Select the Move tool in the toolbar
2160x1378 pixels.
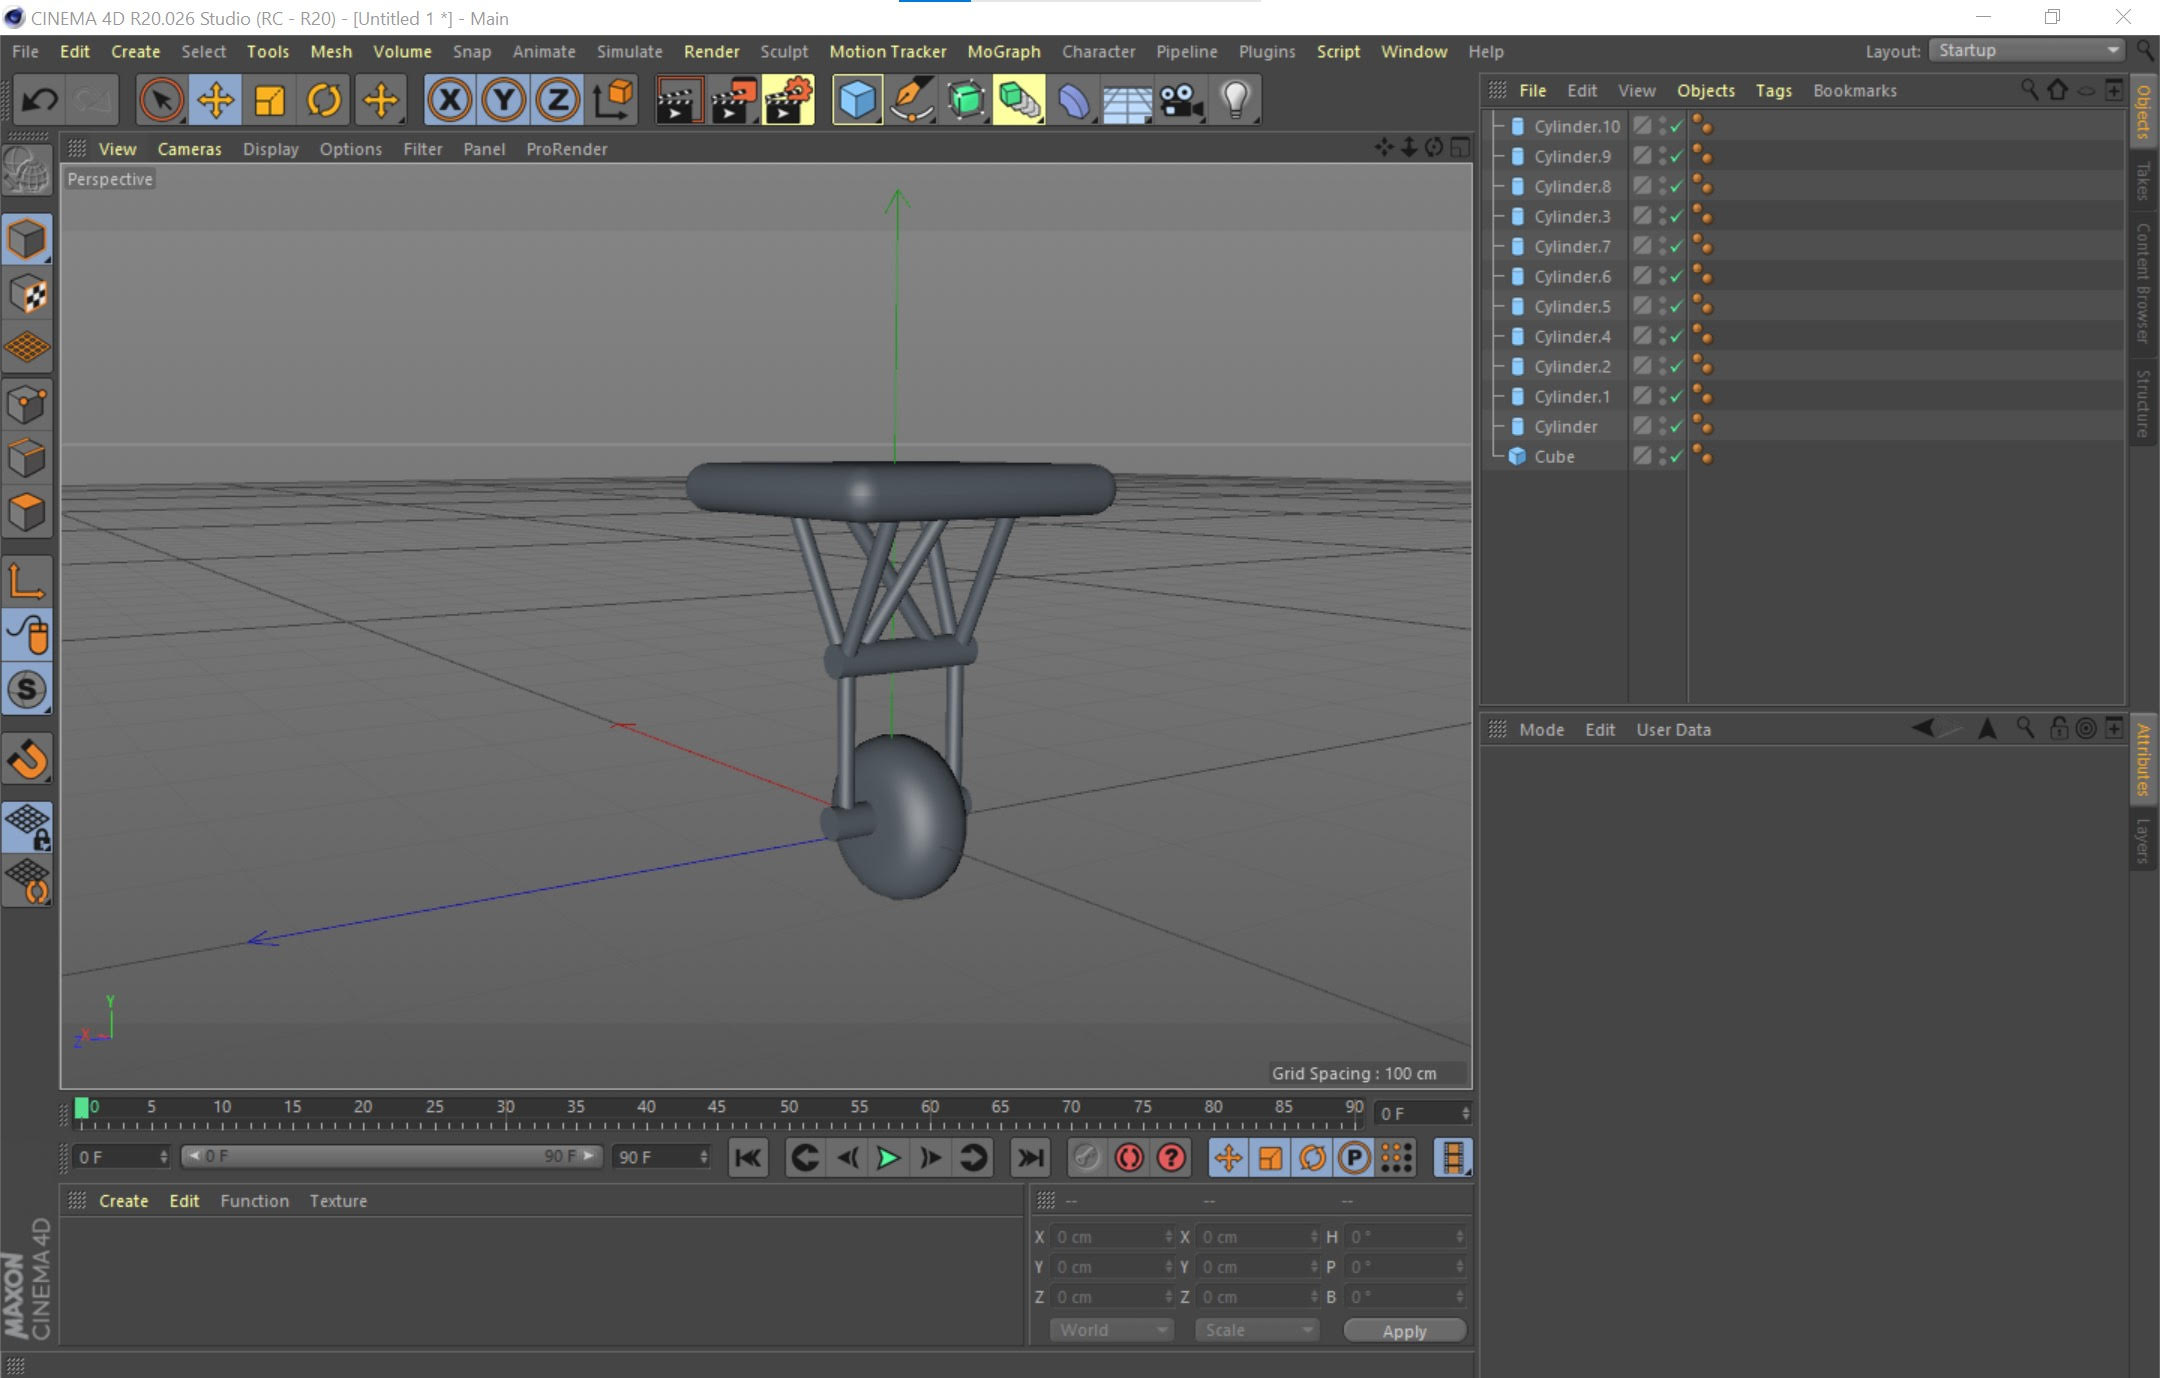tap(215, 100)
